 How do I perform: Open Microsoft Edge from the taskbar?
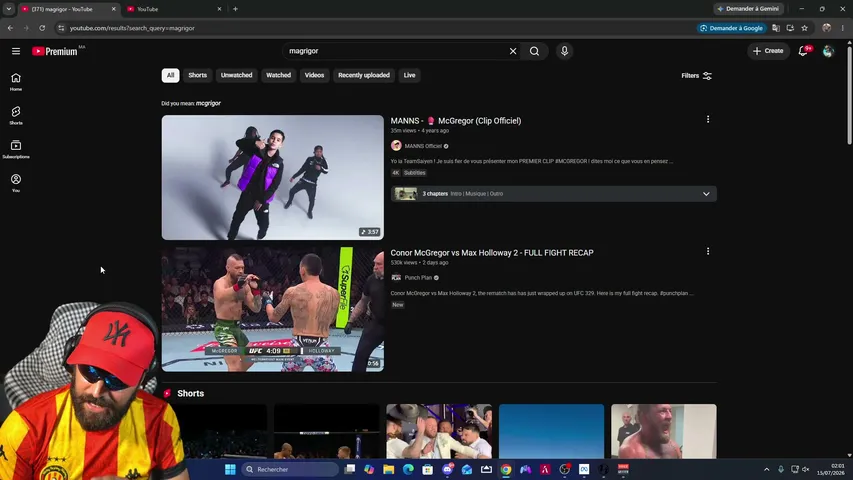point(408,469)
